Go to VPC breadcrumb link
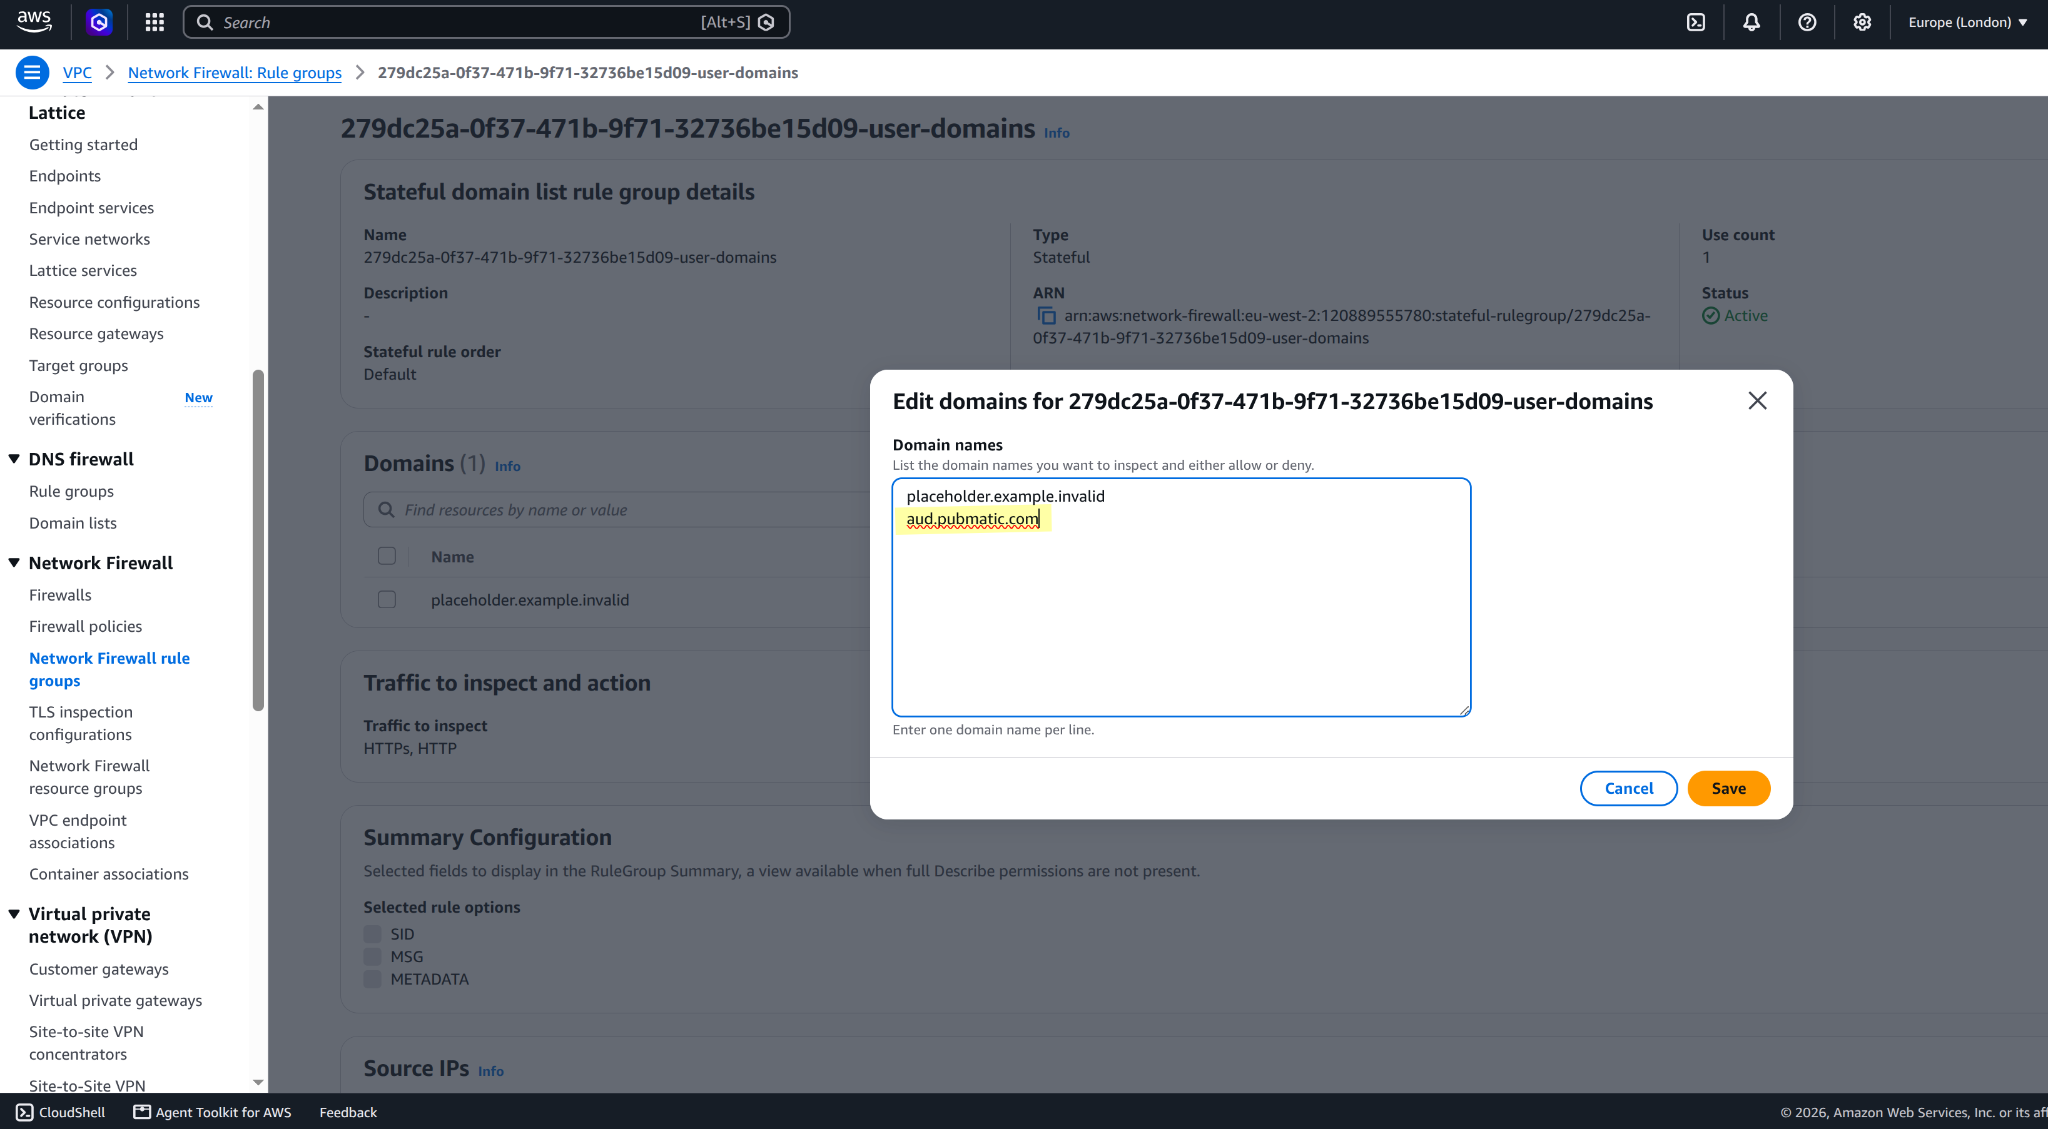Image resolution: width=2048 pixels, height=1129 pixels. (77, 72)
